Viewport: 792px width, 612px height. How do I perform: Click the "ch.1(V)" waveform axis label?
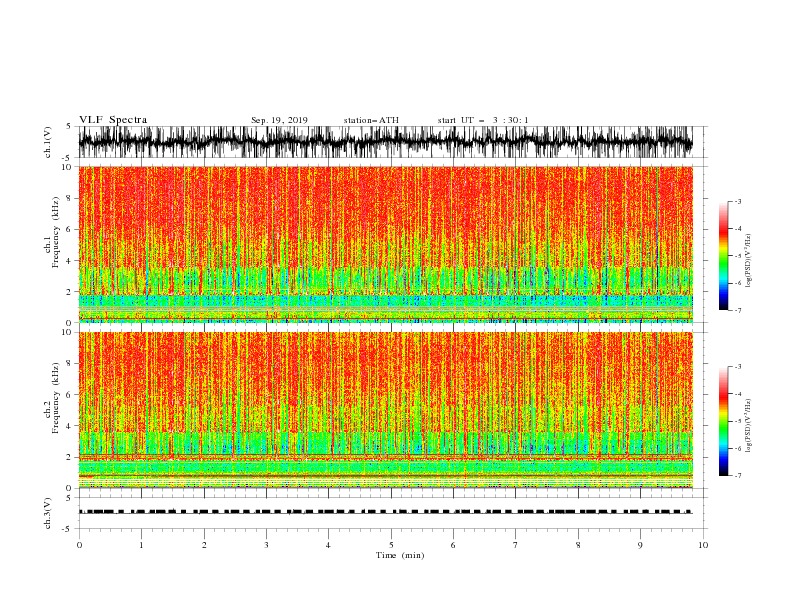click(x=48, y=142)
